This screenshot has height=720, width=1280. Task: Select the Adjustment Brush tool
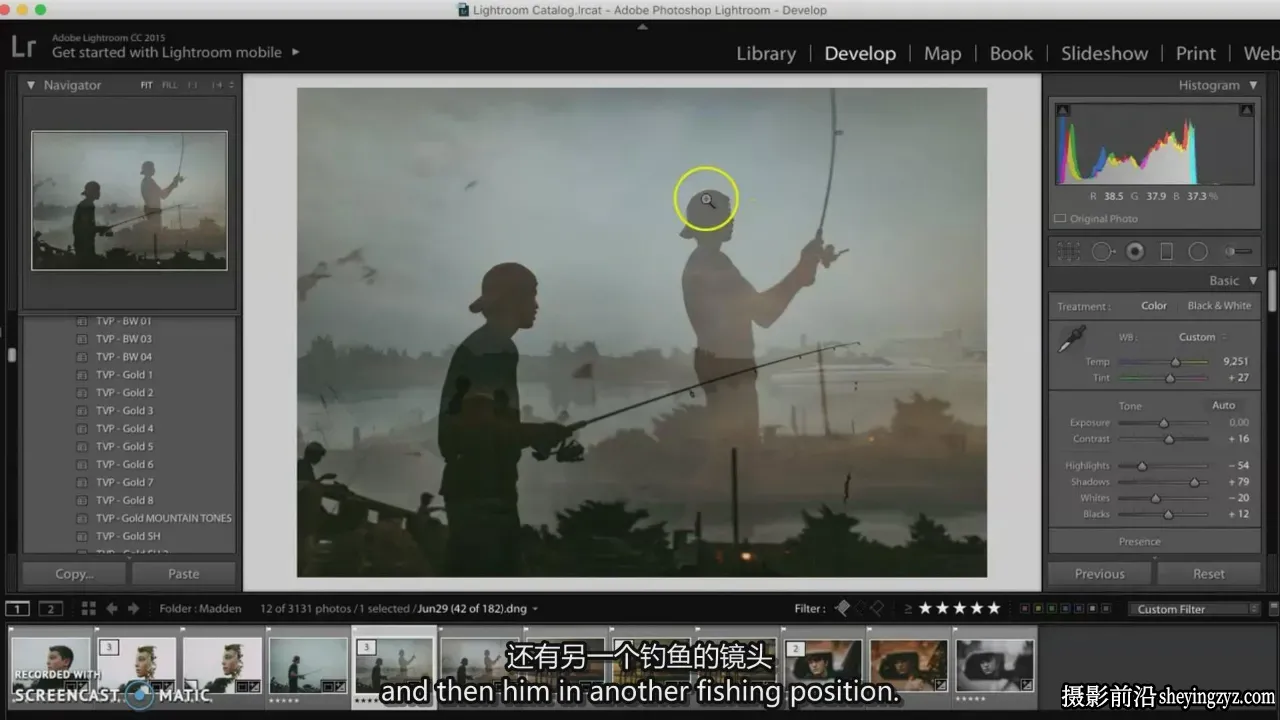pyautogui.click(x=1238, y=252)
